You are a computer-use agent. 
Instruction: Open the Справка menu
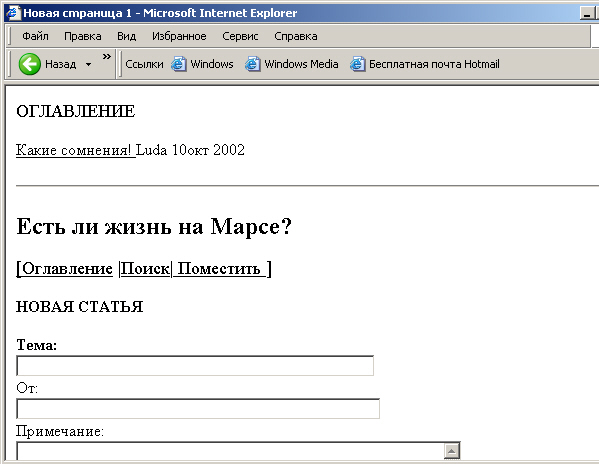tap(296, 36)
